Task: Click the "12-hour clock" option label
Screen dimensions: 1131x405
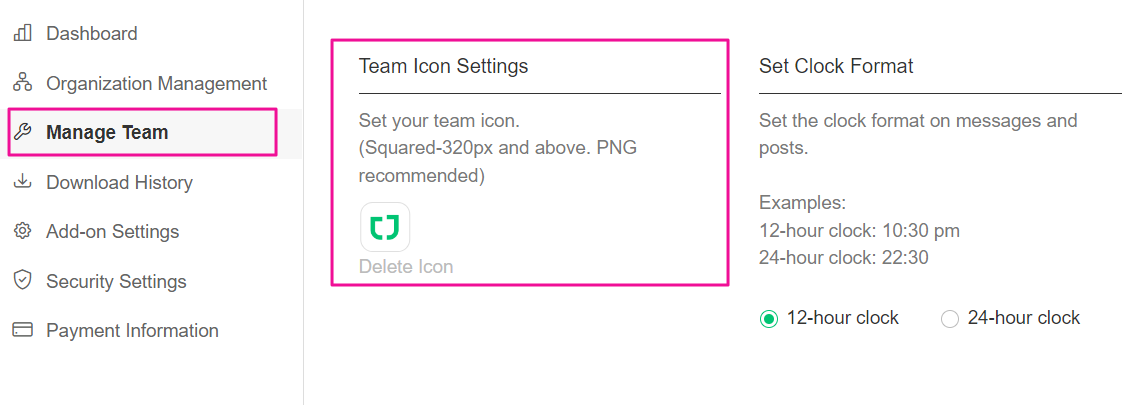Action: pos(842,318)
